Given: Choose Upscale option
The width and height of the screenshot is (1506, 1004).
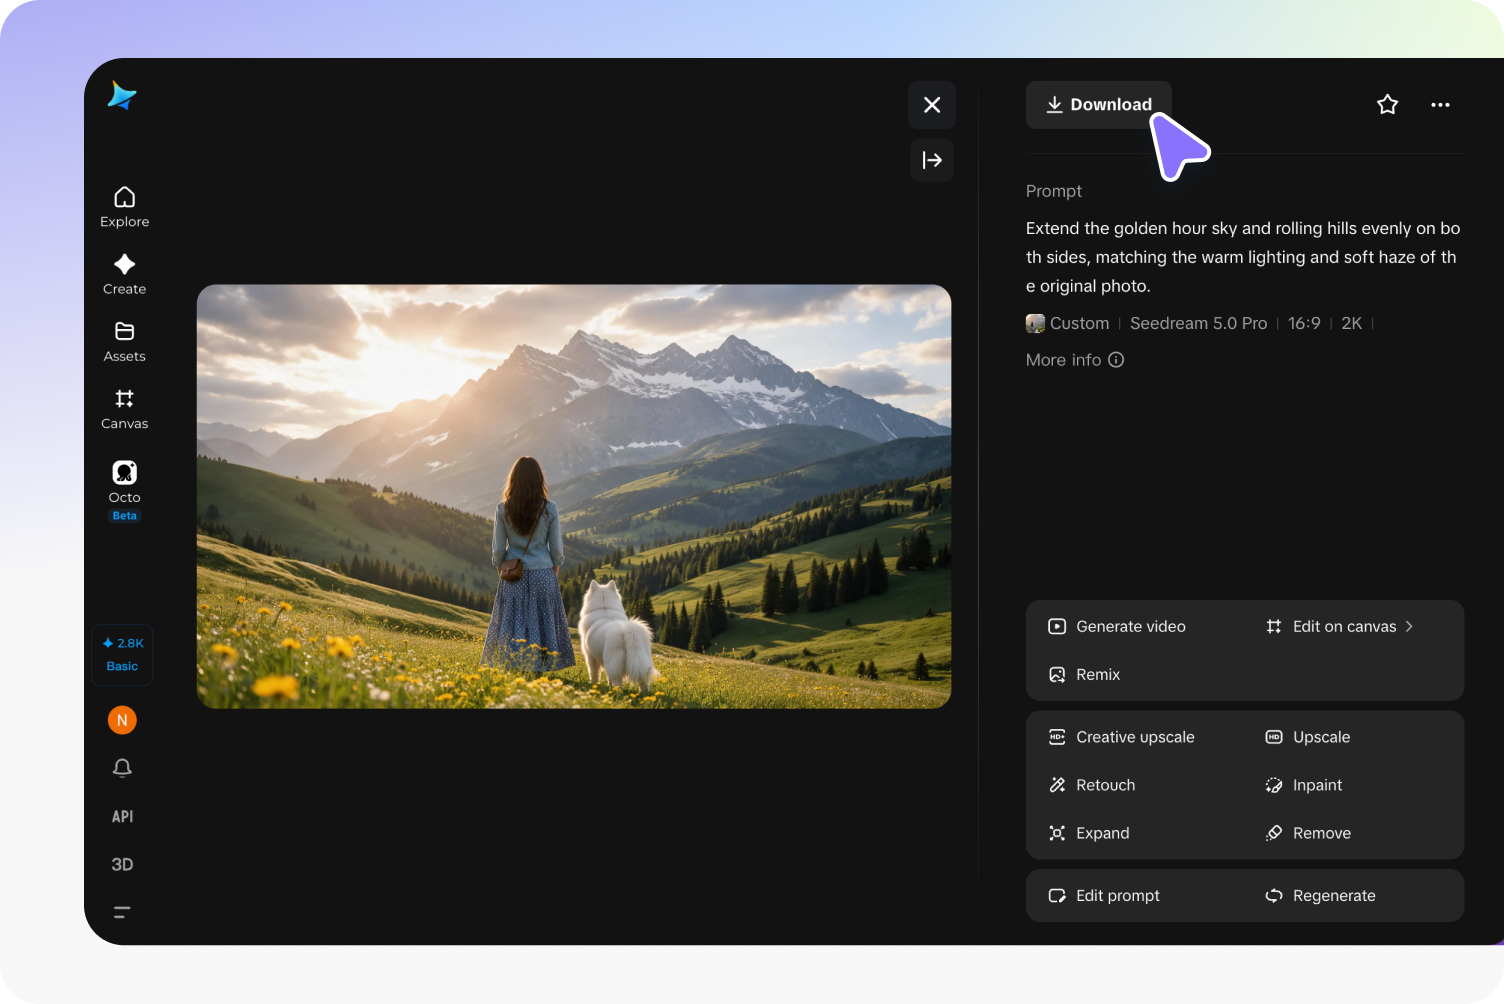Looking at the screenshot, I should (x=1307, y=737).
